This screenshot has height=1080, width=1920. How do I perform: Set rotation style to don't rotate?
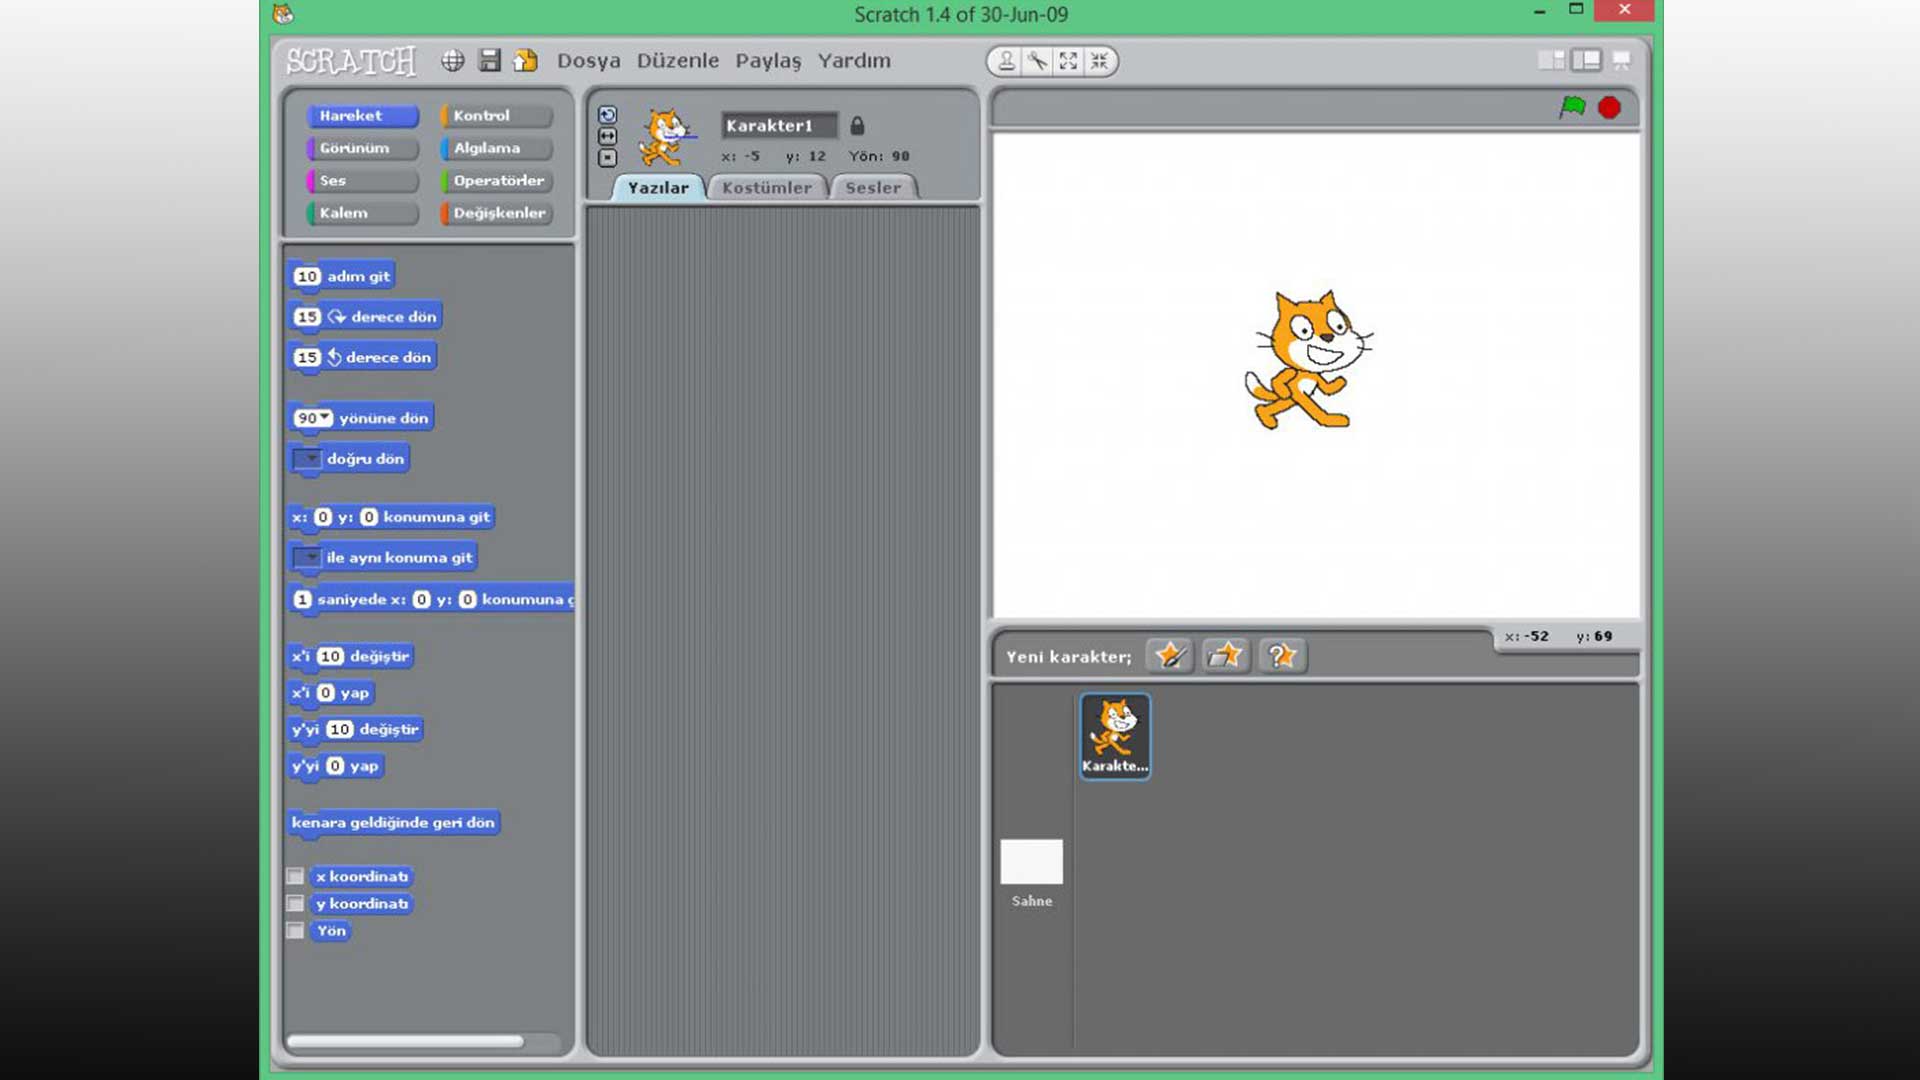(607, 158)
